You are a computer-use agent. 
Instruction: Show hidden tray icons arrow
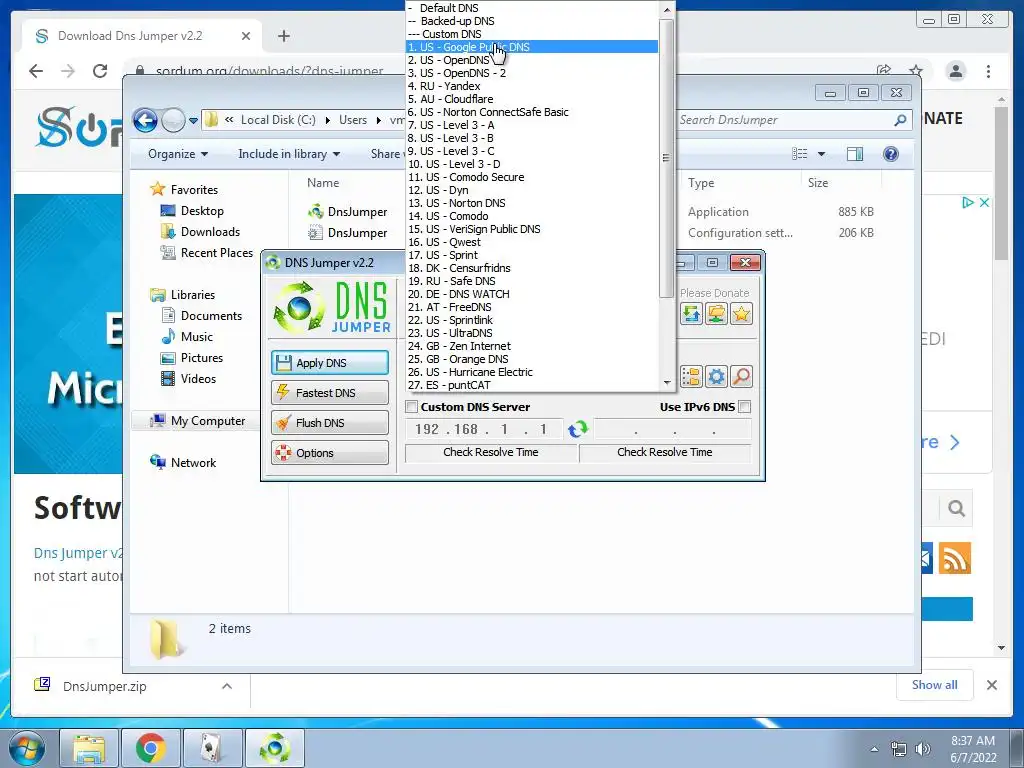tap(874, 749)
